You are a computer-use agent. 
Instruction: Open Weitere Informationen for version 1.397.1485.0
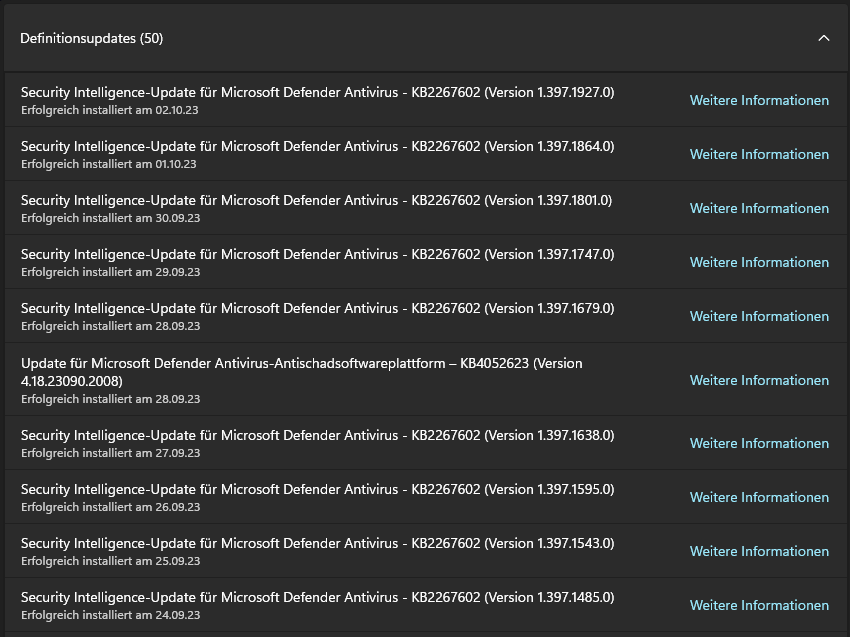coord(759,605)
